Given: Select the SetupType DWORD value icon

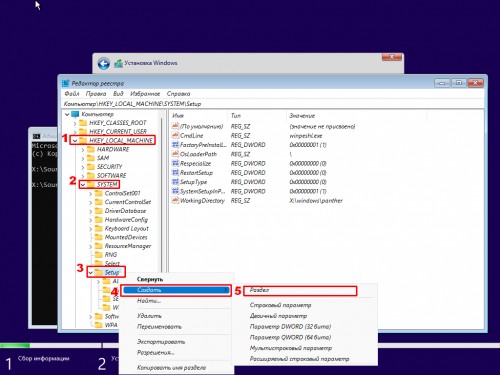Looking at the screenshot, I should click(175, 182).
